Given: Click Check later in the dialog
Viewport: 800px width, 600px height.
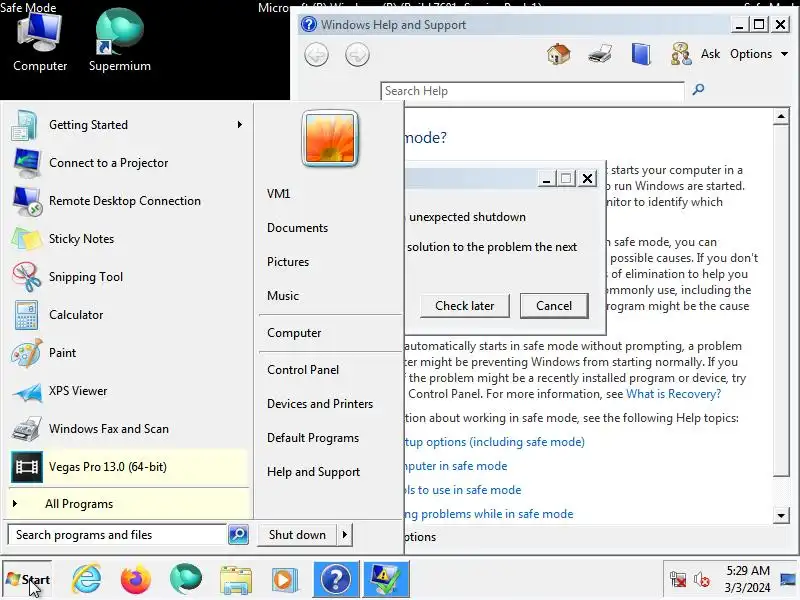Looking at the screenshot, I should (465, 306).
